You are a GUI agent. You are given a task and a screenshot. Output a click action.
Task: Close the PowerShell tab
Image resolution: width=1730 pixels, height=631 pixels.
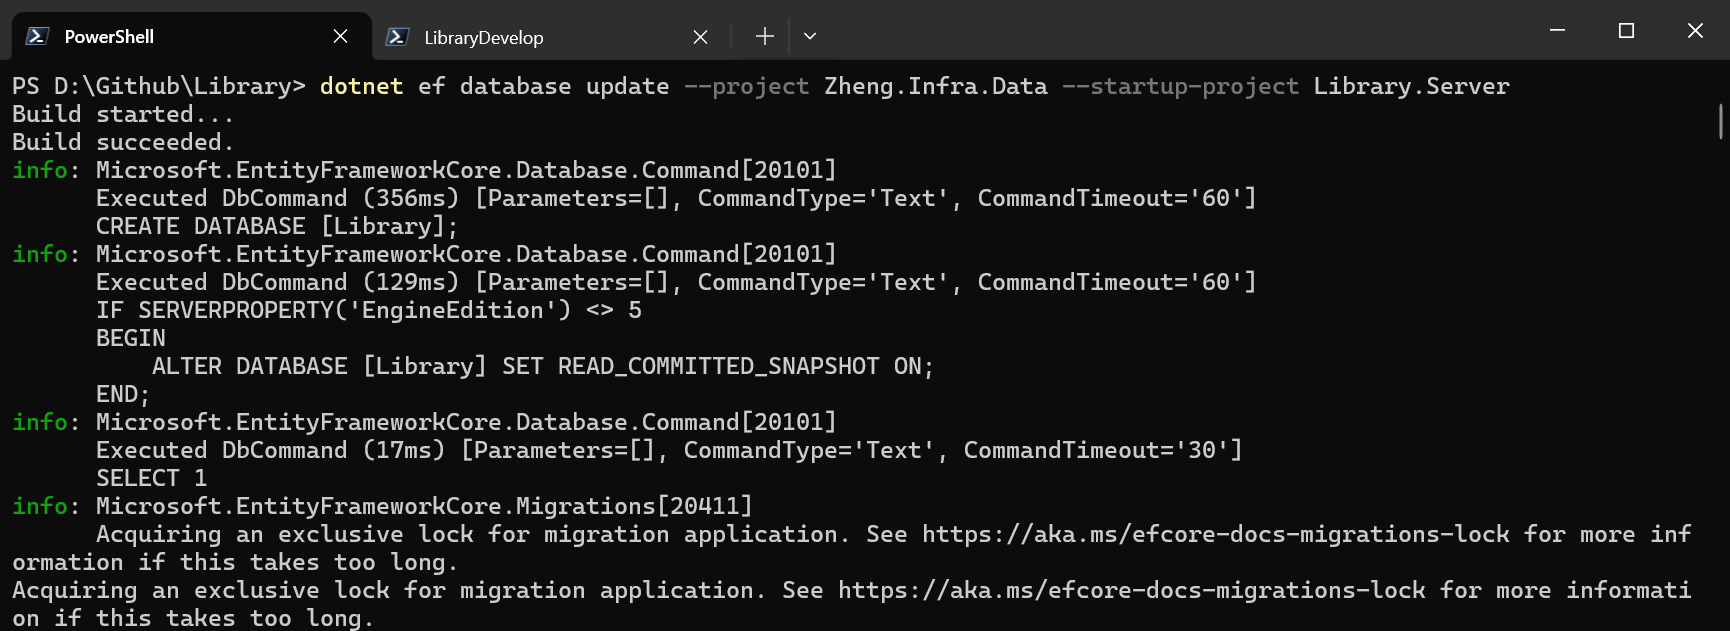pos(340,37)
